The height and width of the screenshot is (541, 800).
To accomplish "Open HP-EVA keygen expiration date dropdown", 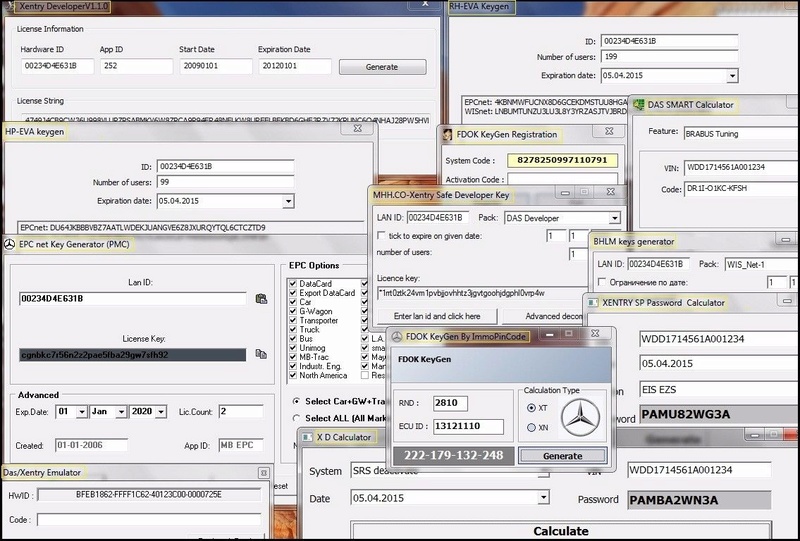I will click(288, 202).
